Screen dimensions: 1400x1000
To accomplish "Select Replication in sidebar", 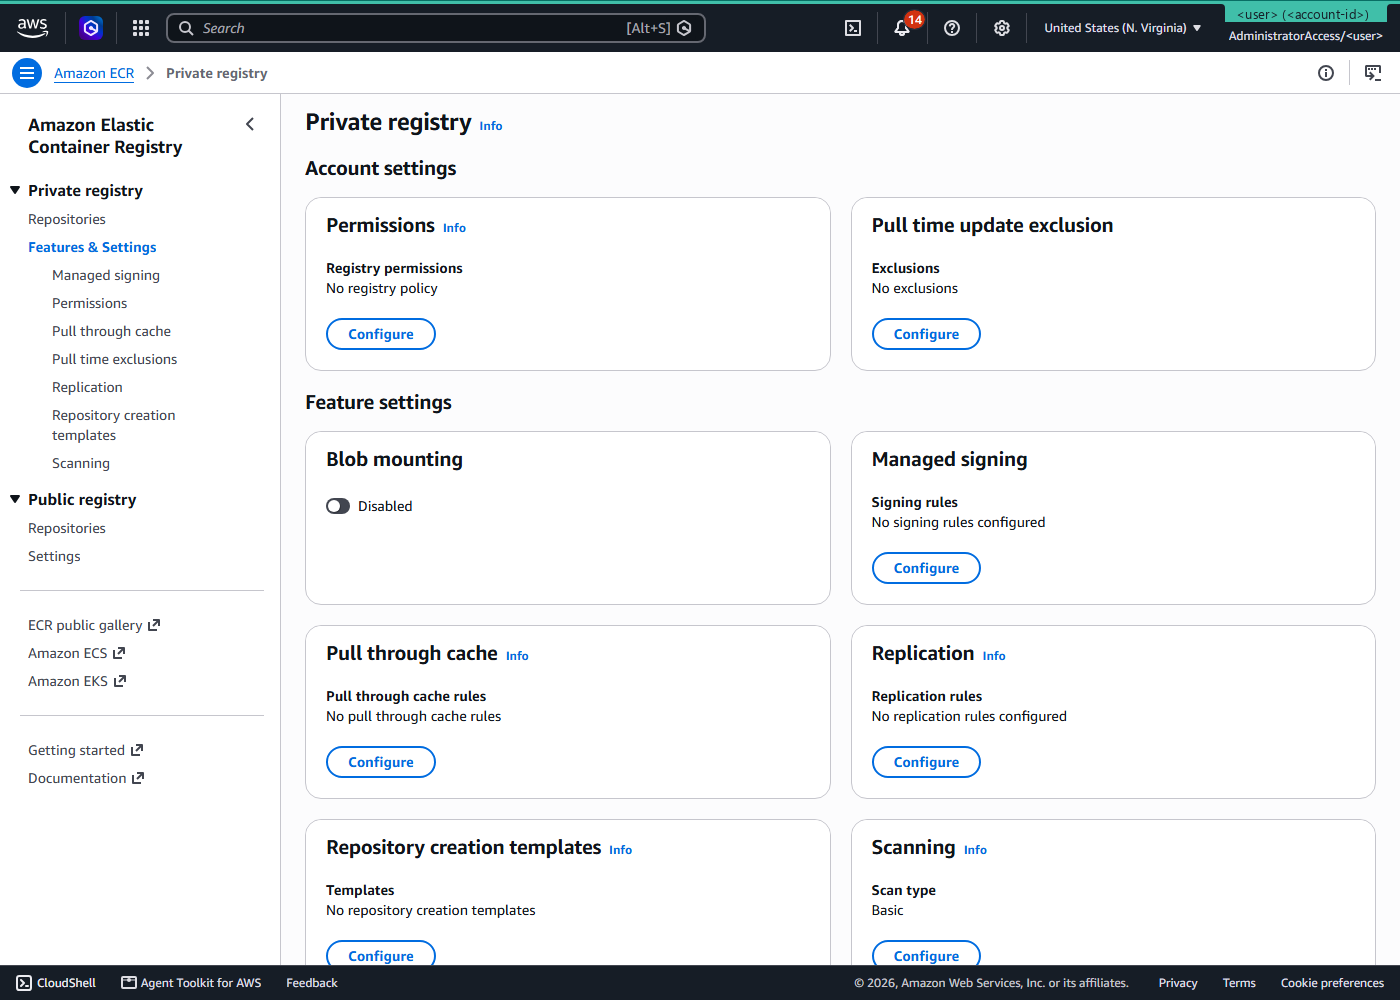I will coord(87,387).
